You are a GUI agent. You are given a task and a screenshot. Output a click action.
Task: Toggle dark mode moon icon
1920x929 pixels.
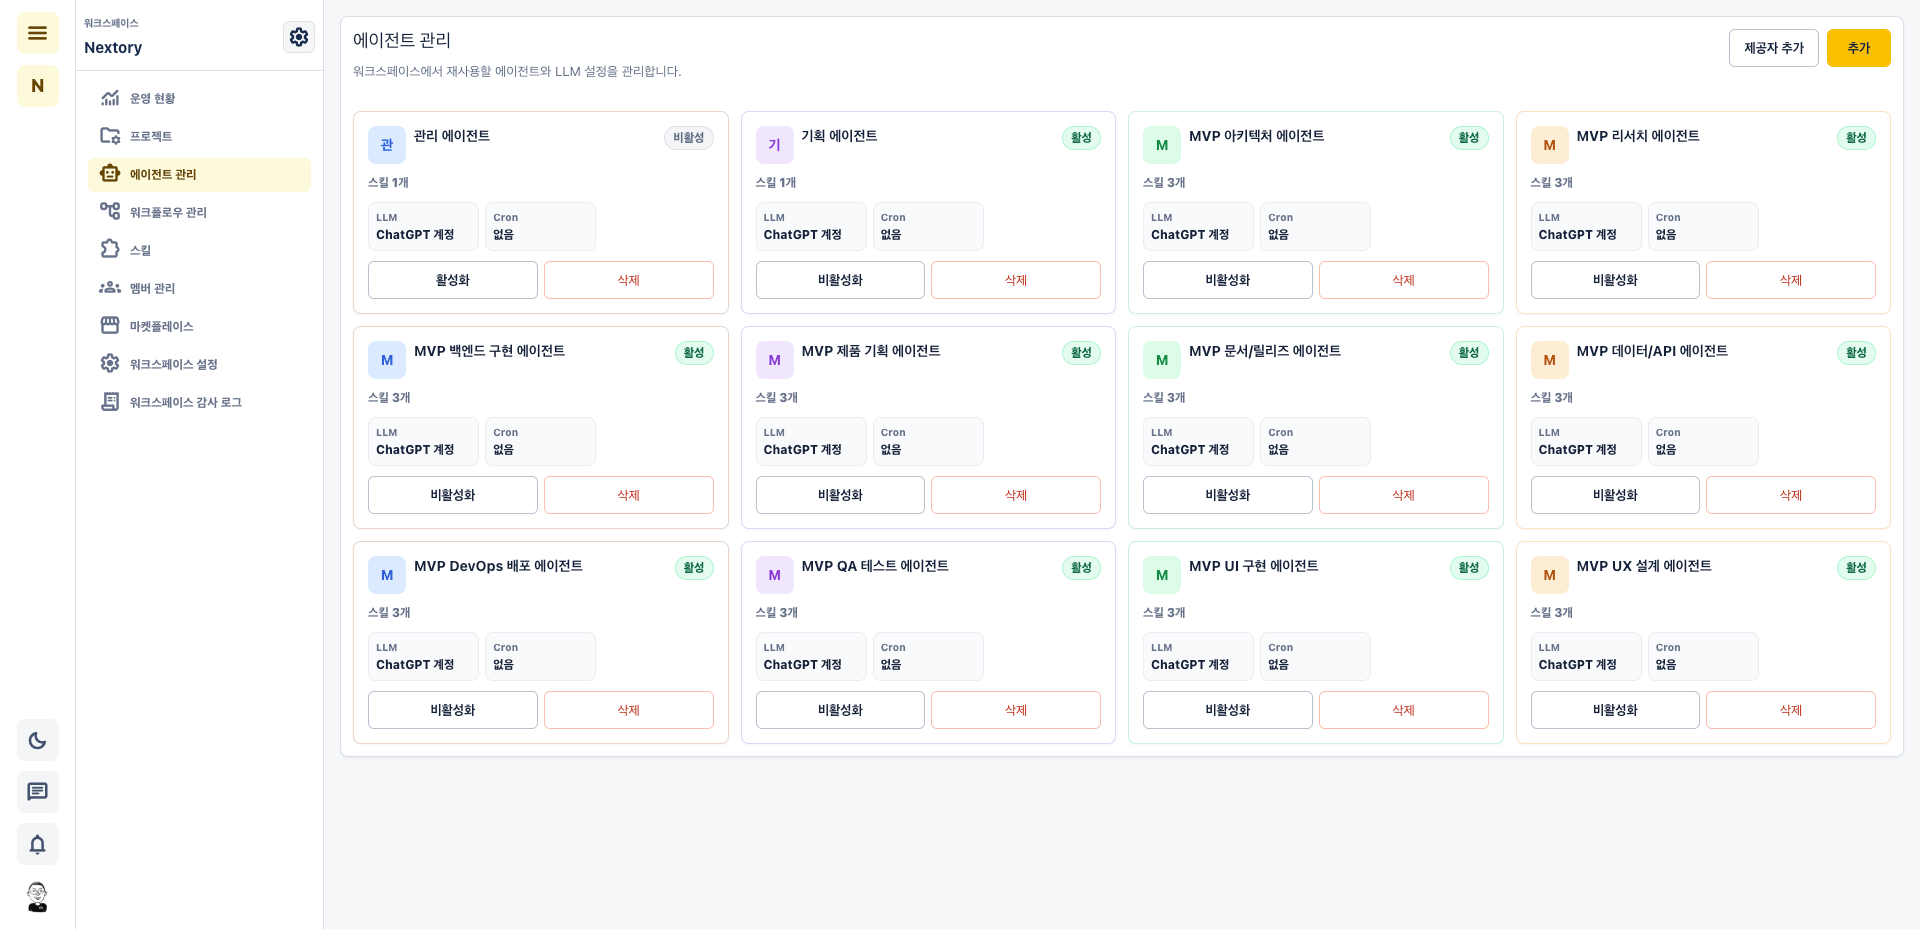coord(38,740)
